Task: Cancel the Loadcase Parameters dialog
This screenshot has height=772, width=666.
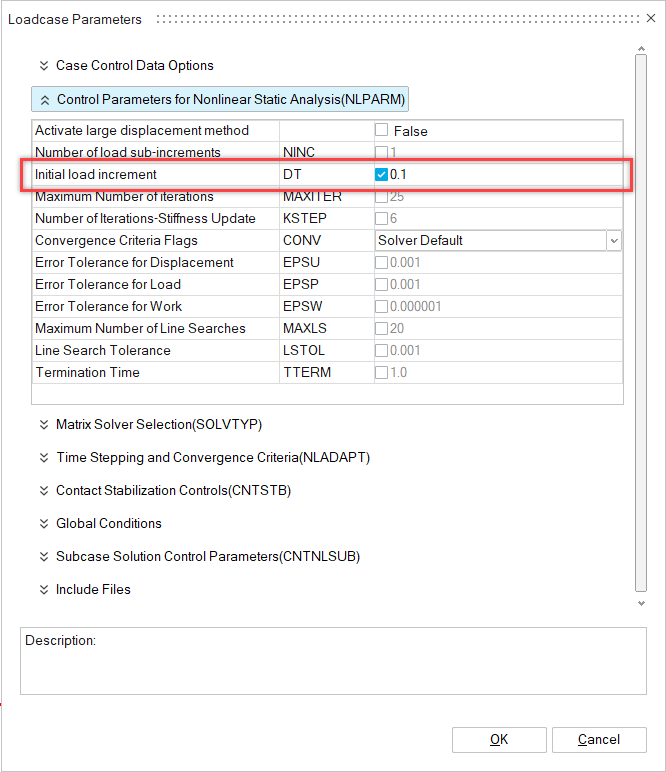Action: [599, 740]
